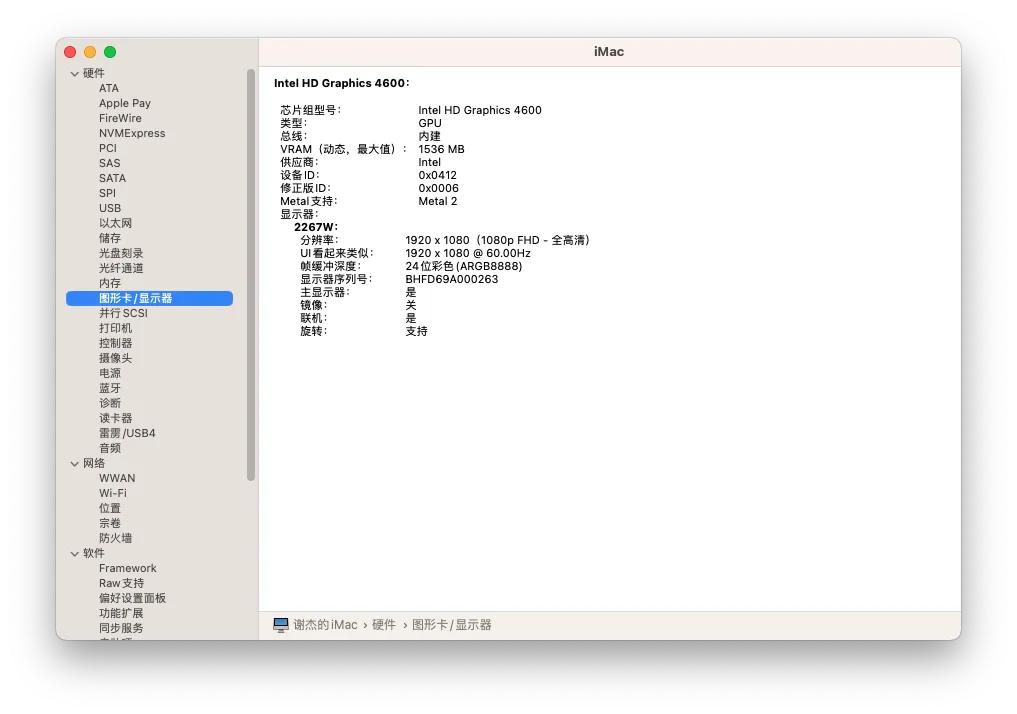Open Framework under the 软件 section
The width and height of the screenshot is (1017, 714).
click(128, 567)
